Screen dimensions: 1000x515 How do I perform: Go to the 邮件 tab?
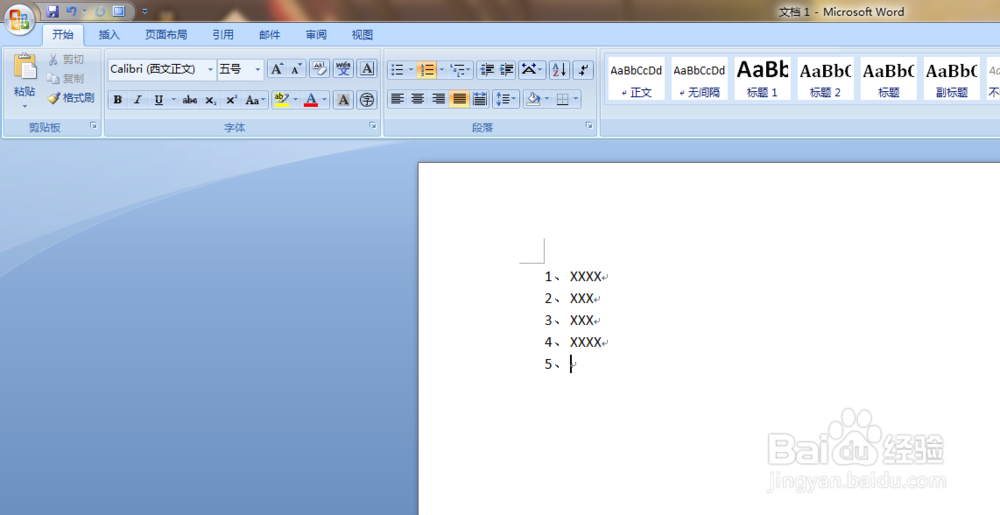coord(269,34)
